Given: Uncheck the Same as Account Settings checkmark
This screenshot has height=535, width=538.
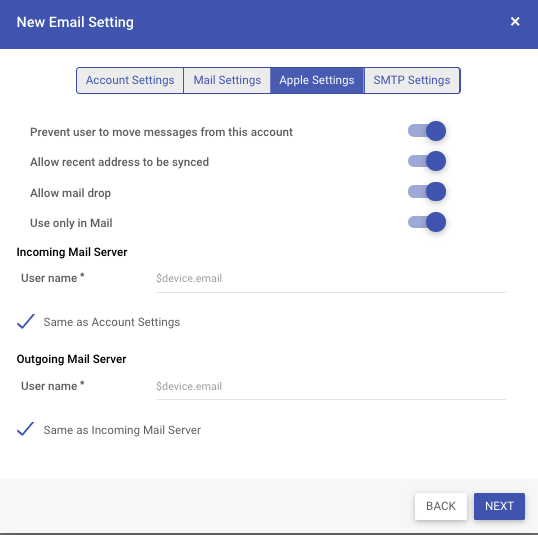Looking at the screenshot, I should click(x=26, y=322).
